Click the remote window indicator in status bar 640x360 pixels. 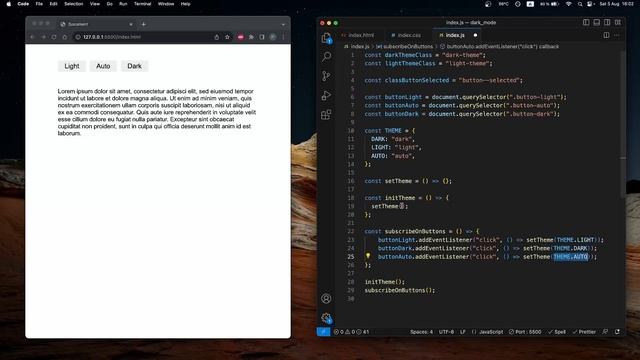[323, 332]
